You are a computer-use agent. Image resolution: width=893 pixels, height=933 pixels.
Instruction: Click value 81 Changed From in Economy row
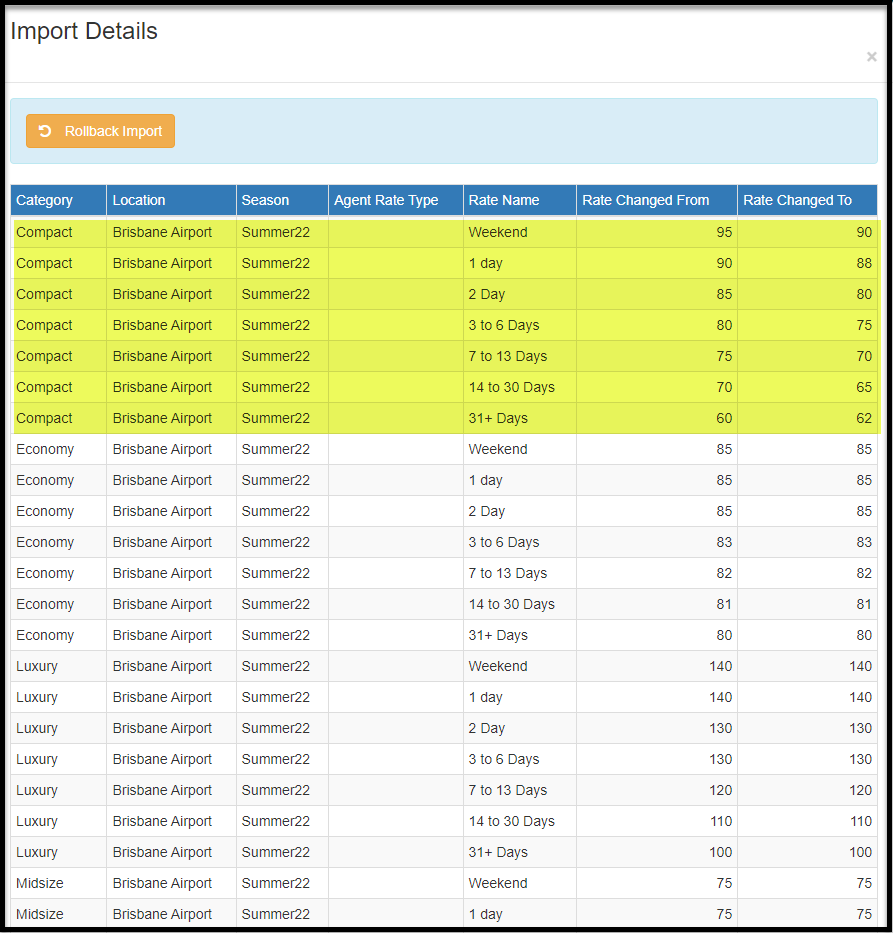pyautogui.click(x=724, y=604)
